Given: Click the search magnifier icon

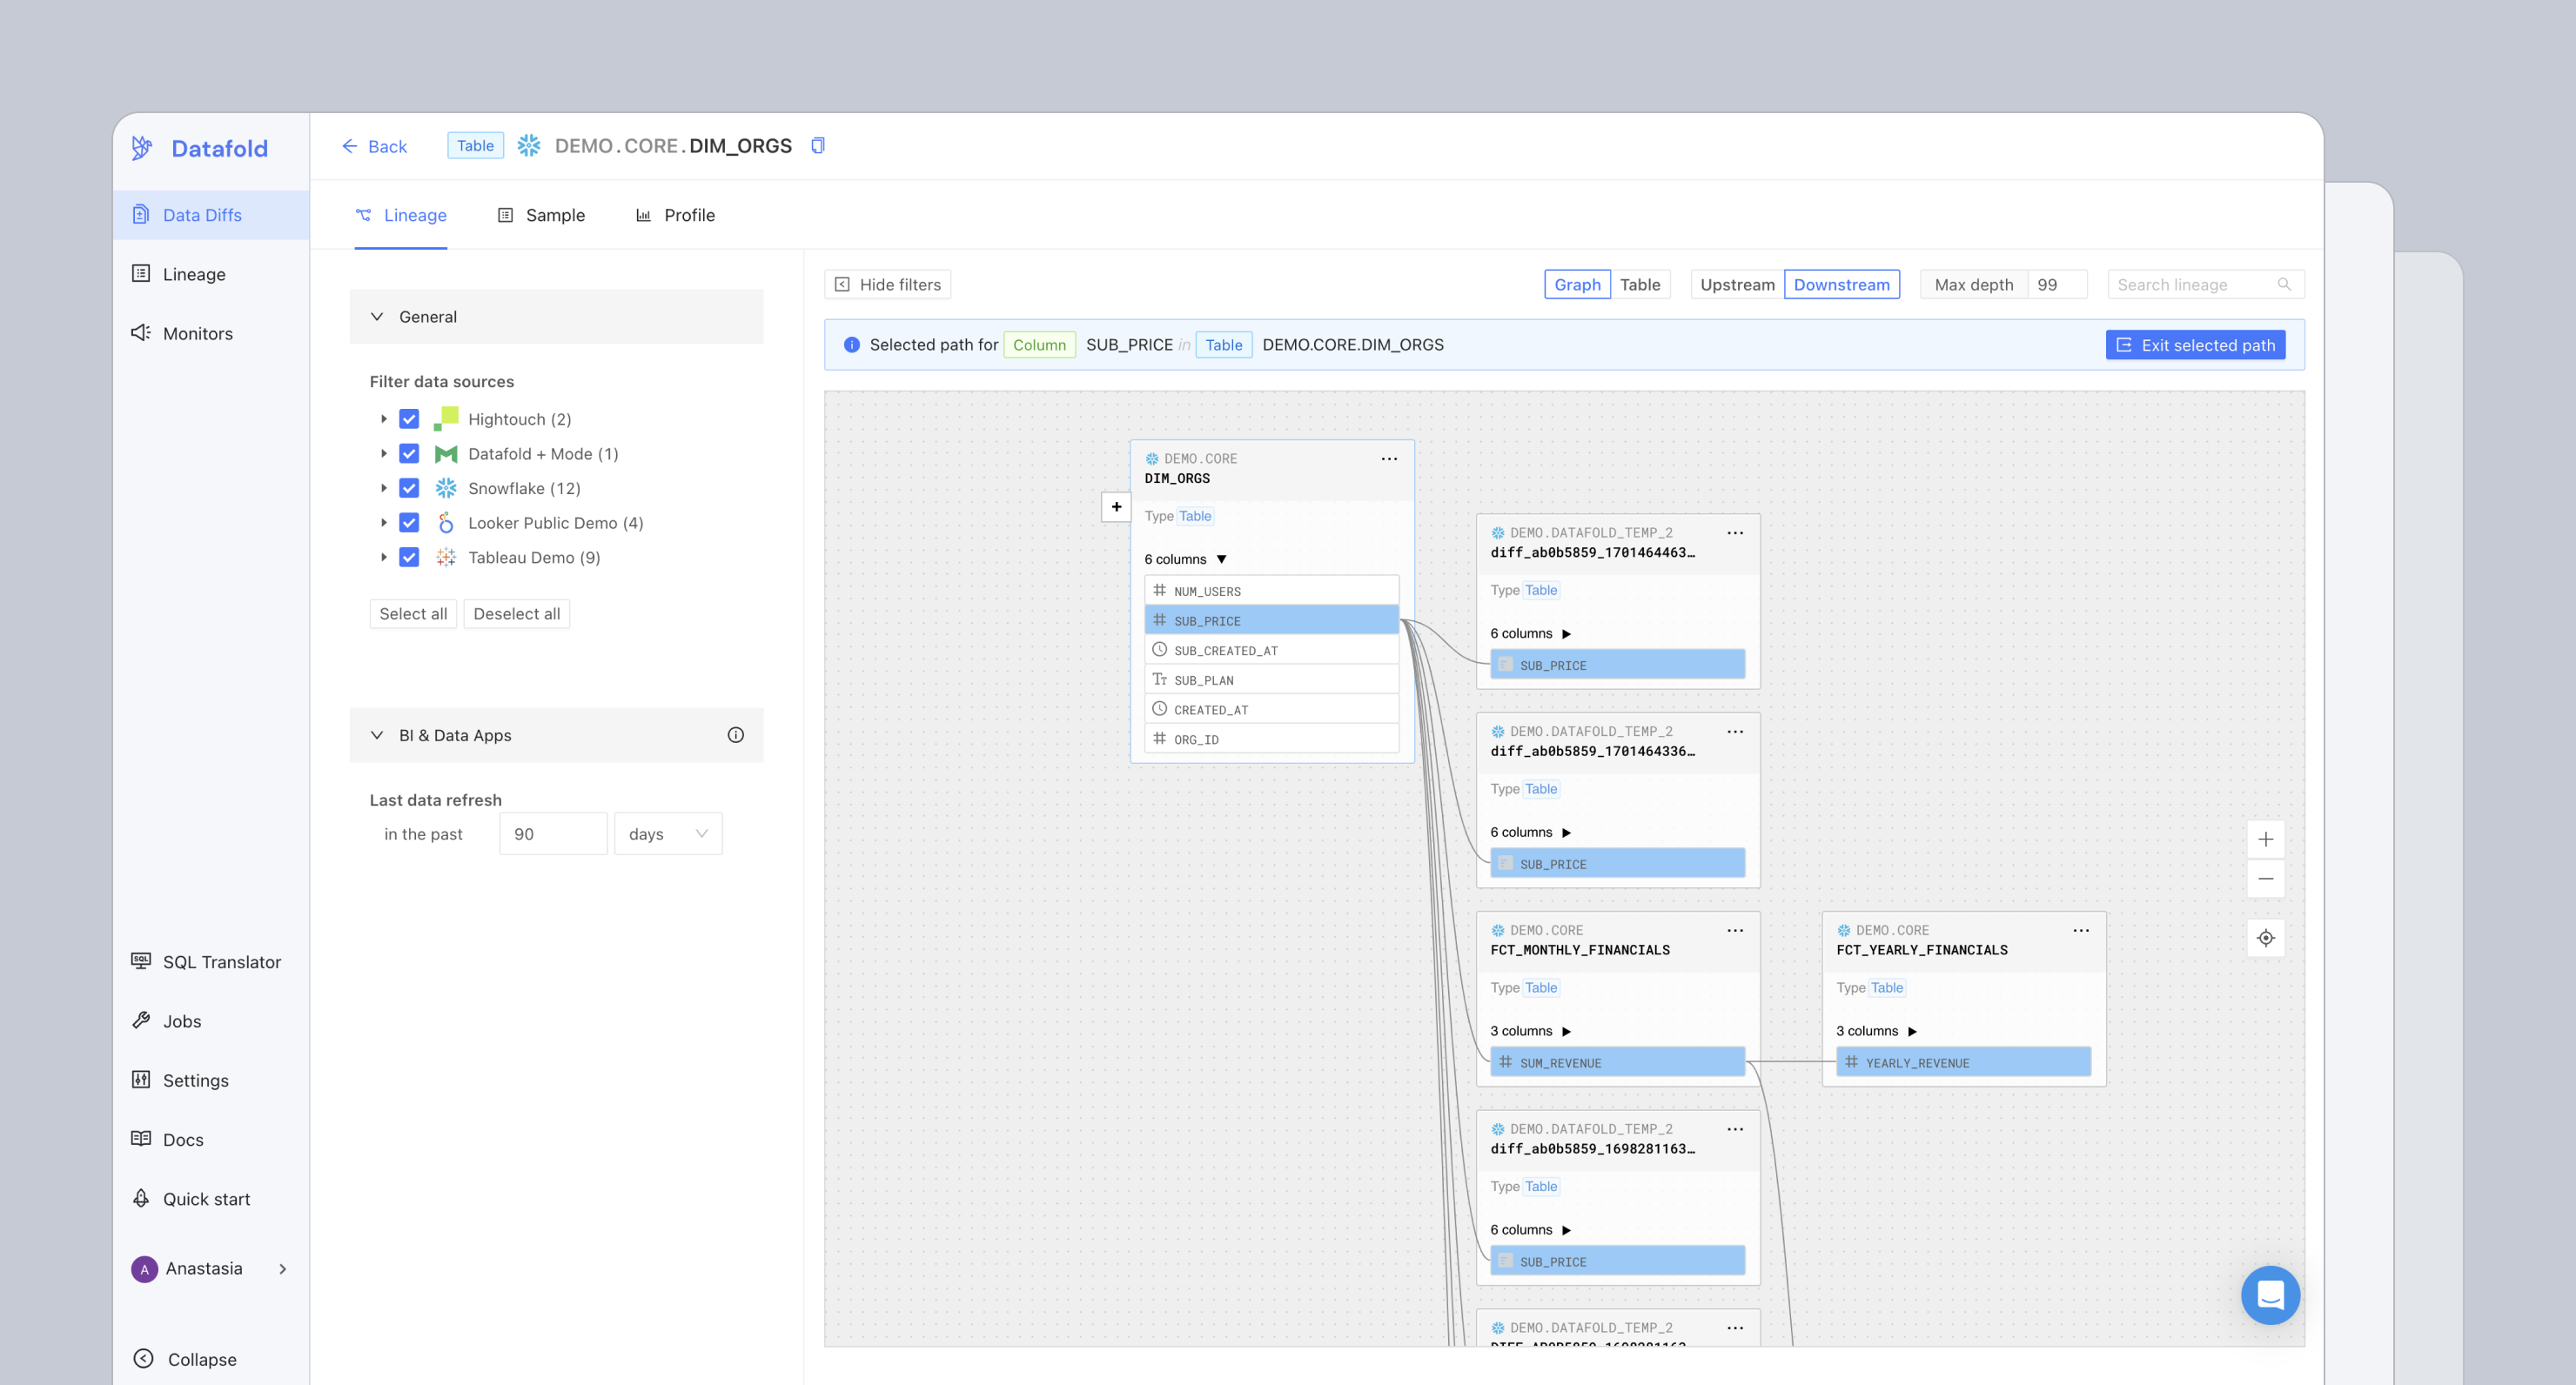Looking at the screenshot, I should point(2284,285).
